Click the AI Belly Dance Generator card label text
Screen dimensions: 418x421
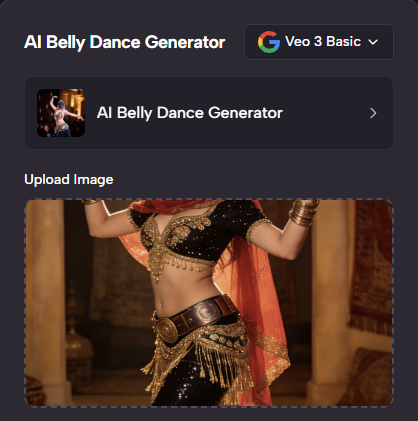tap(190, 113)
